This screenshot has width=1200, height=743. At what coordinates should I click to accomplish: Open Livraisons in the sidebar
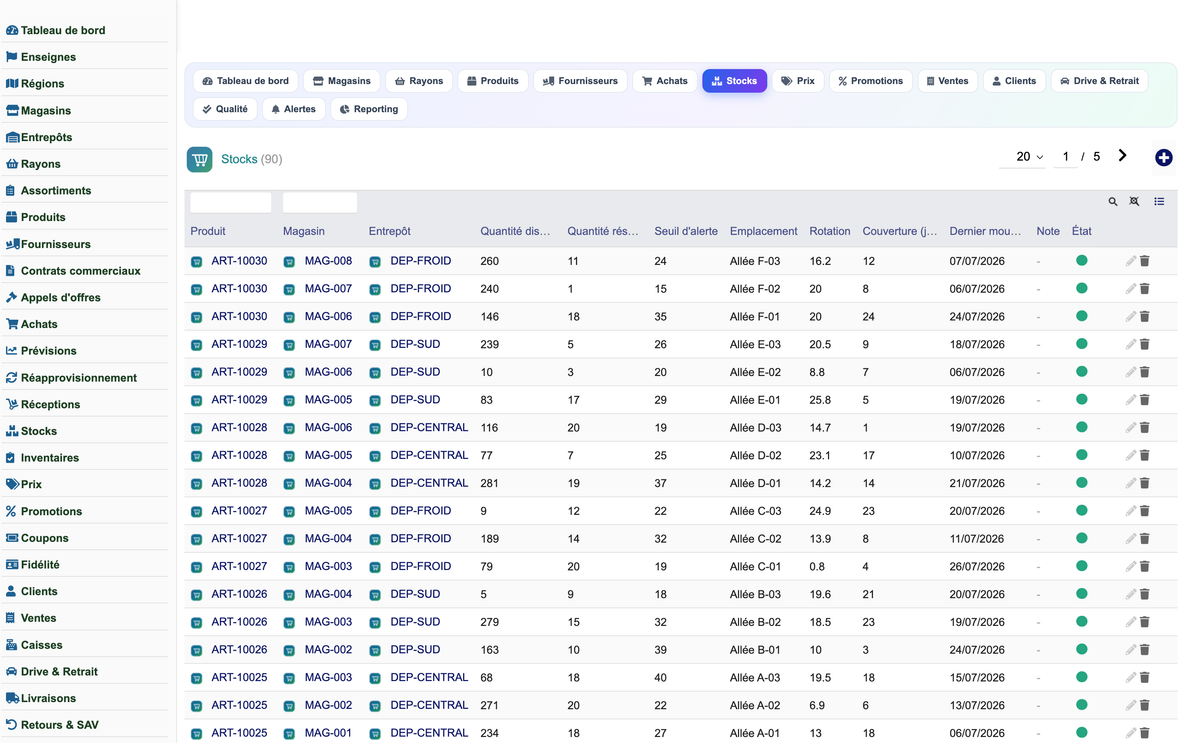pos(48,698)
